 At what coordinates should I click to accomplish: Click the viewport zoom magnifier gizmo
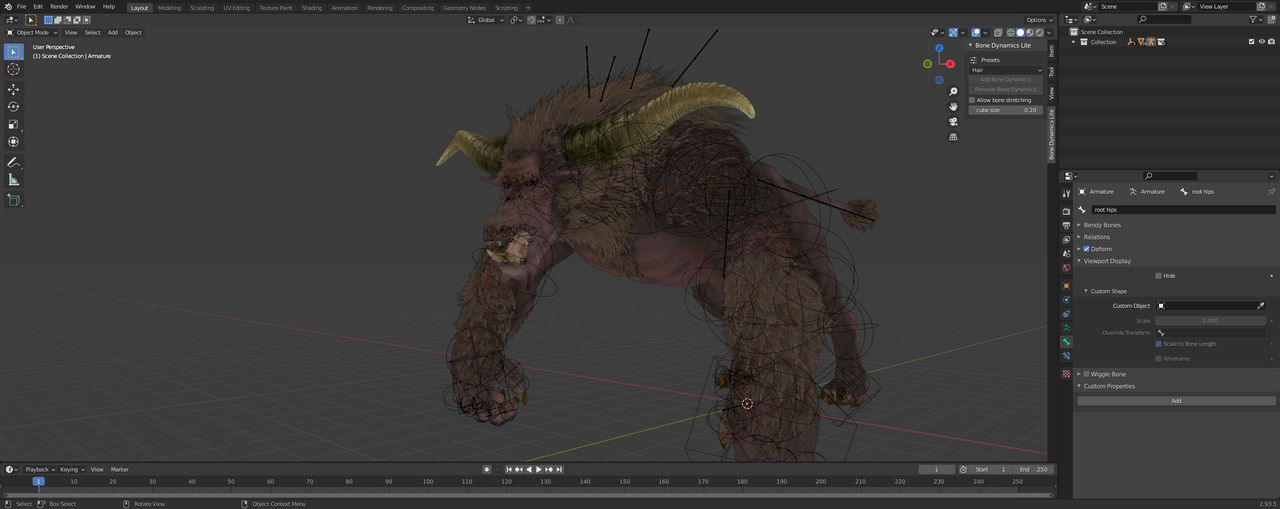pos(954,91)
